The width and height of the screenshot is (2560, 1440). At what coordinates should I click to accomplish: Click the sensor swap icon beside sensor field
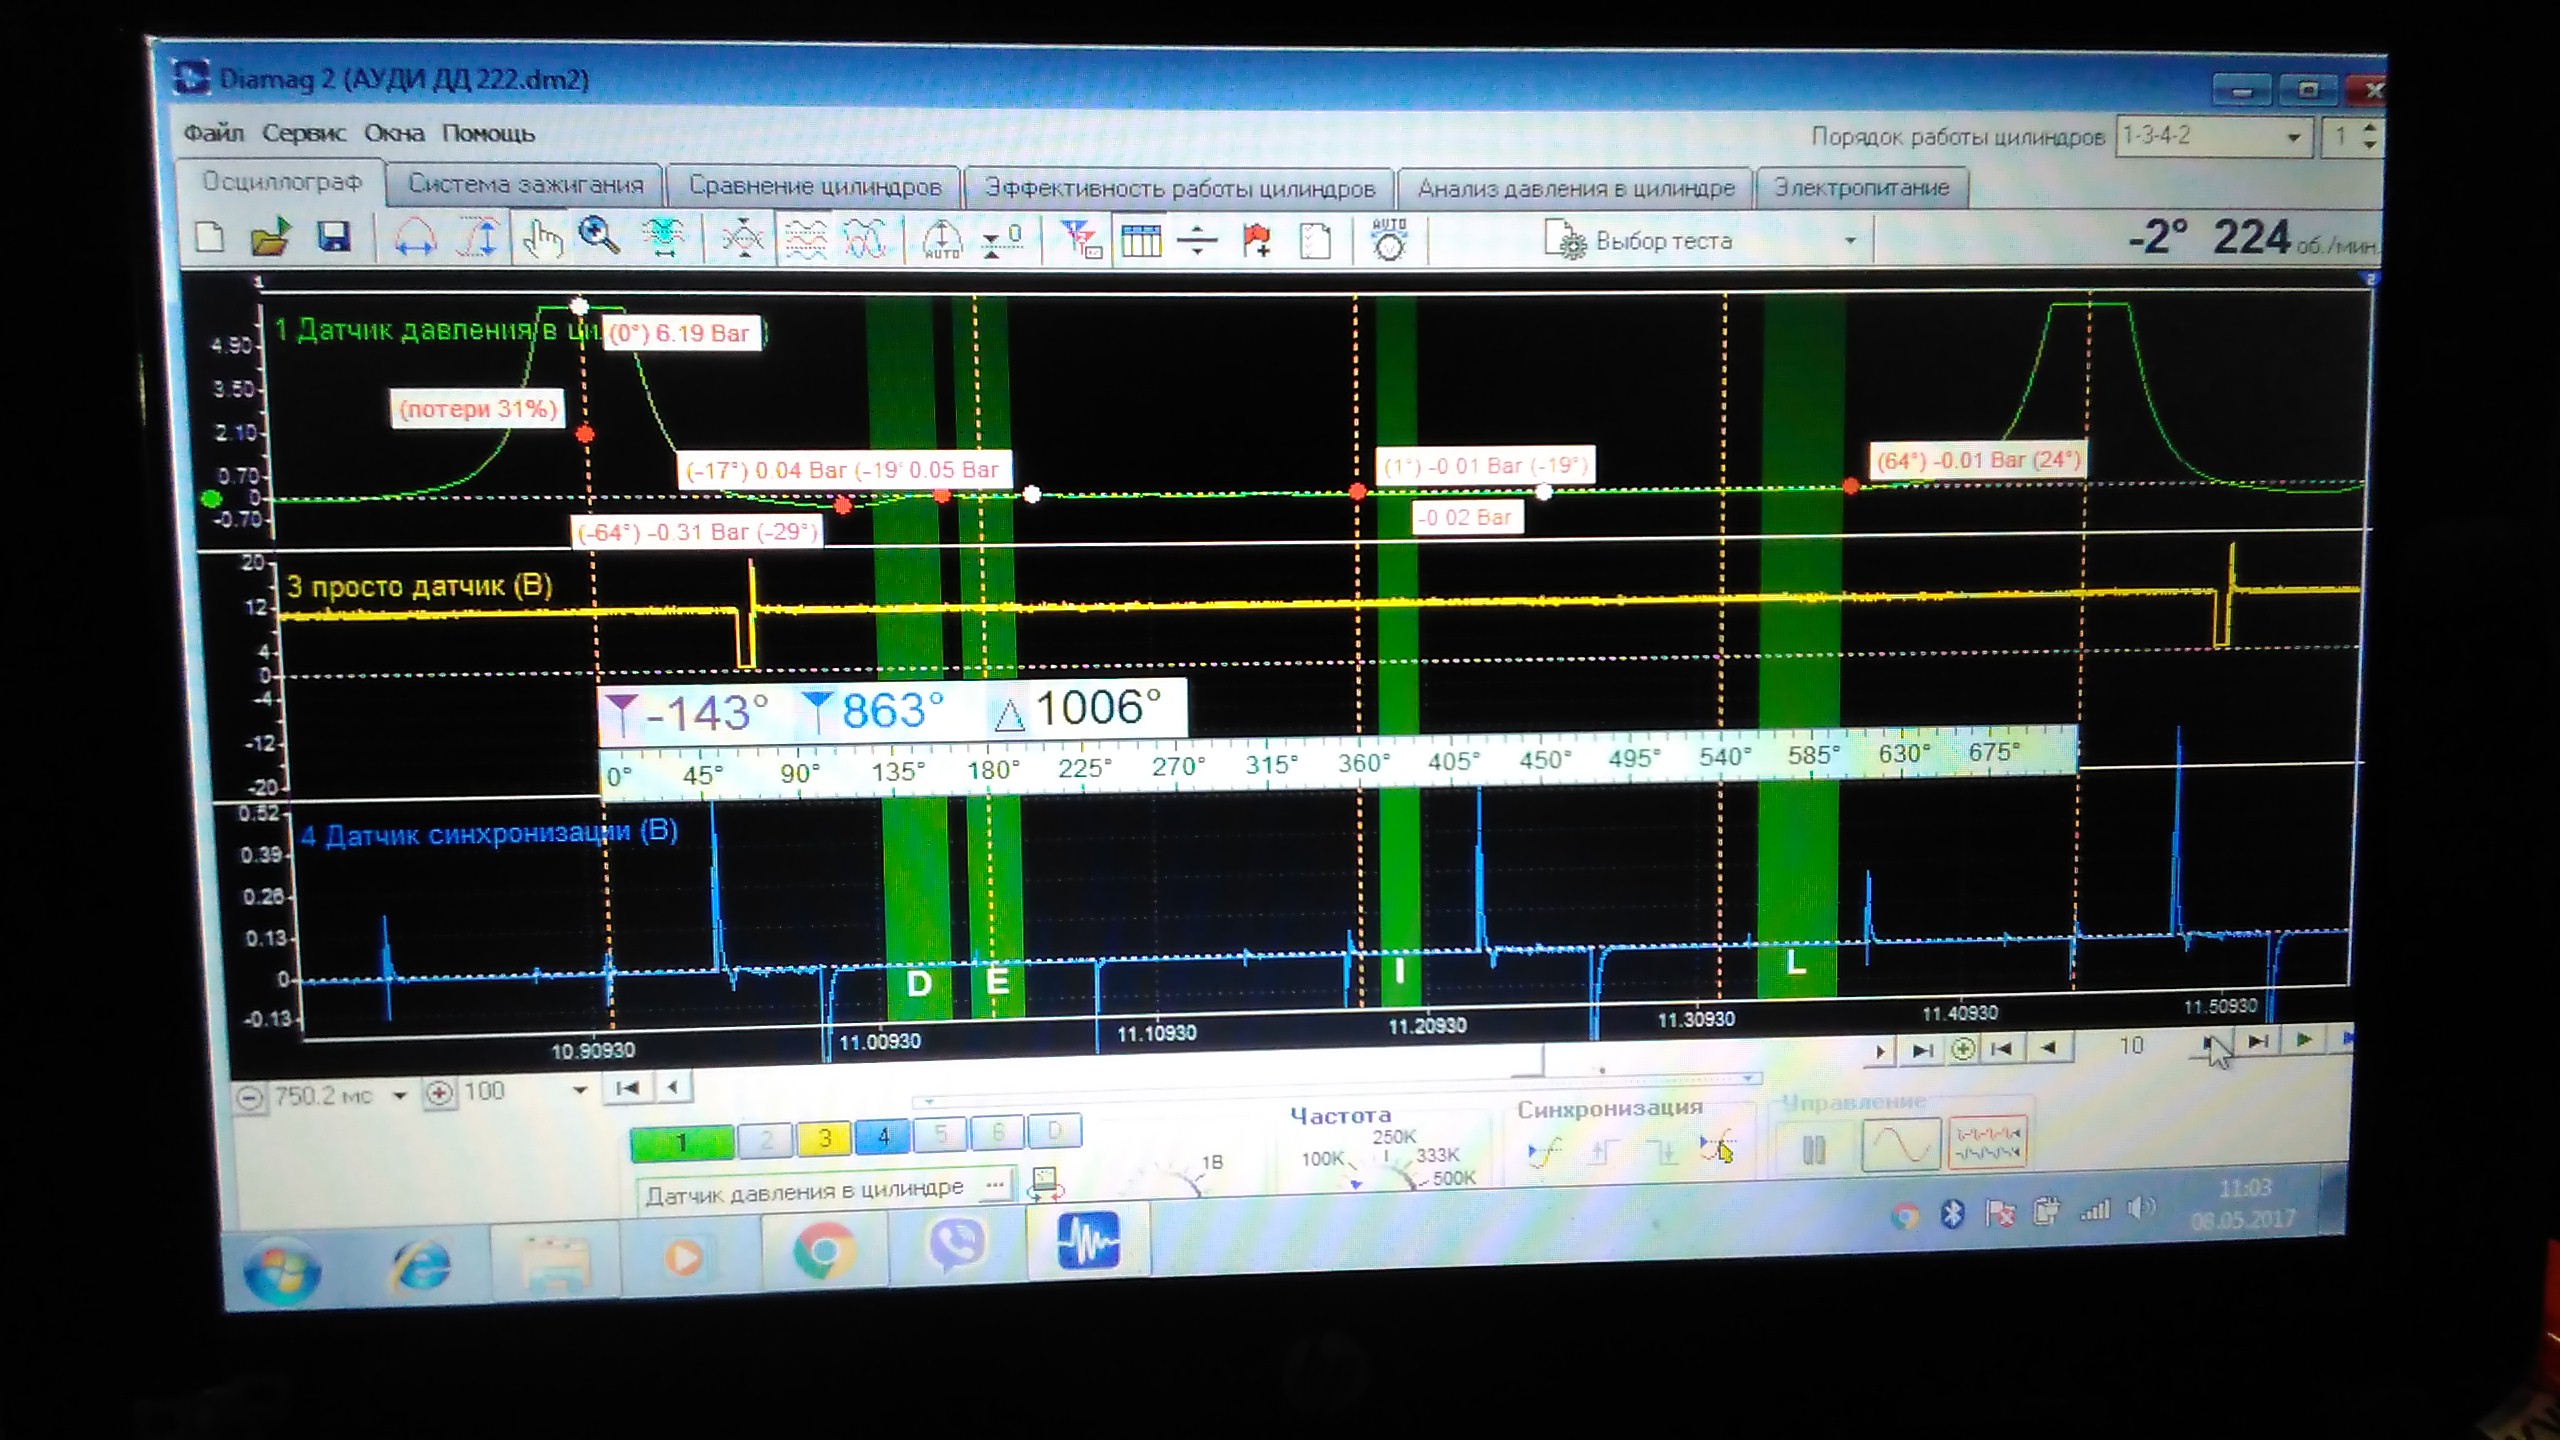[x=1046, y=1183]
